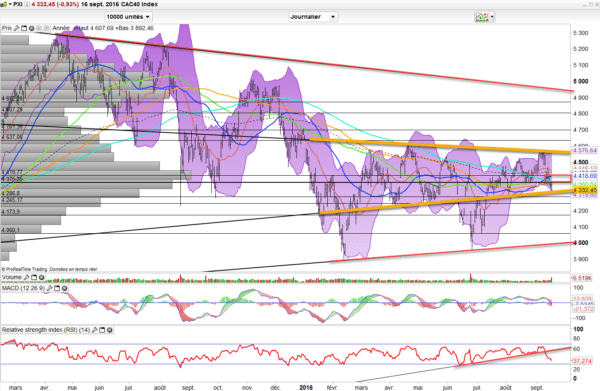Screen dimensions: 600x391
Task: Close the Prix price panel
Action: (31, 28)
